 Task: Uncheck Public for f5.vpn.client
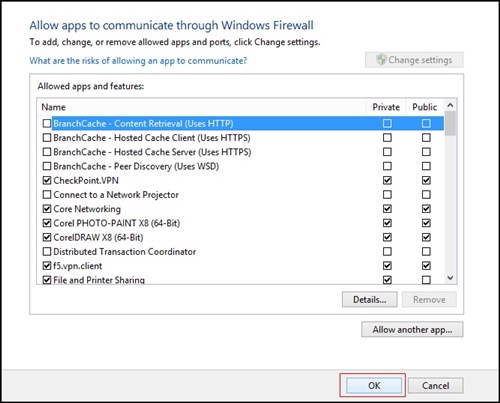tap(426, 266)
